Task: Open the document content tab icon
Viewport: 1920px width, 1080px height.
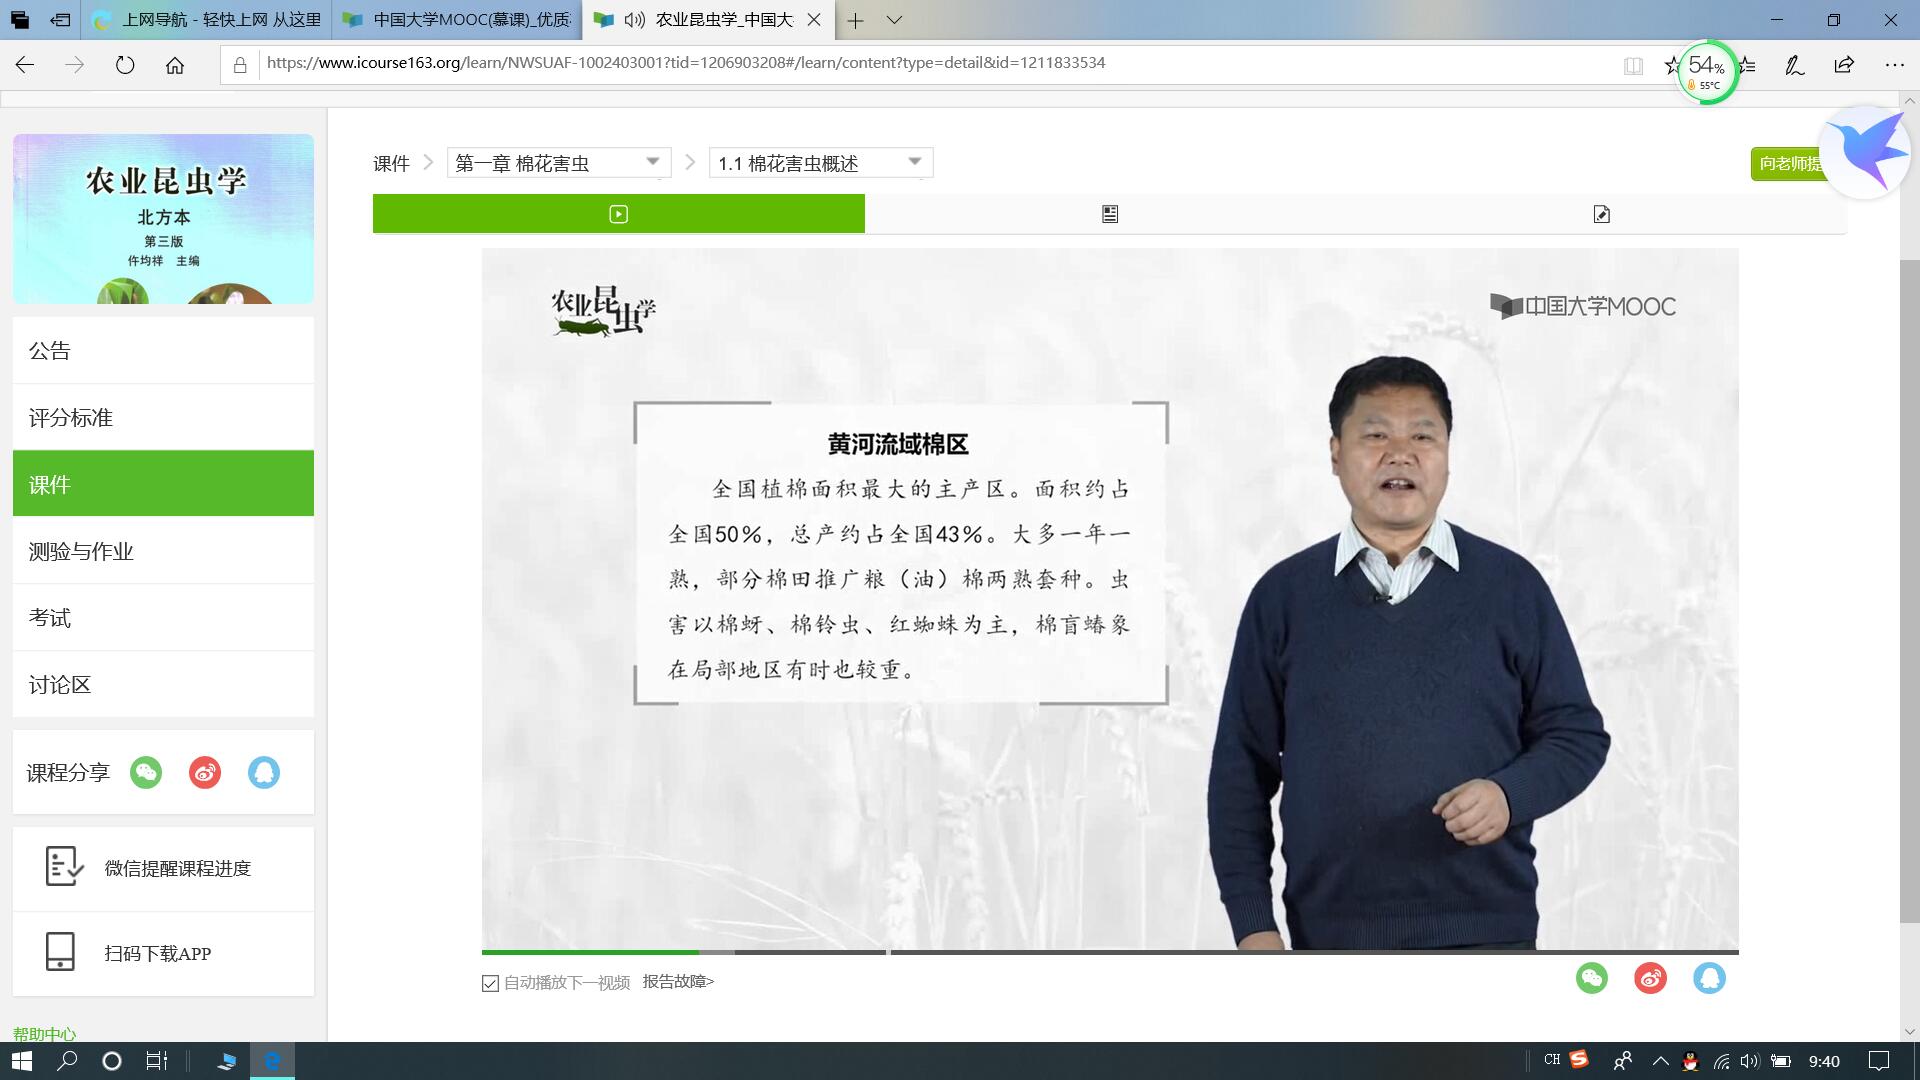Action: tap(1109, 214)
